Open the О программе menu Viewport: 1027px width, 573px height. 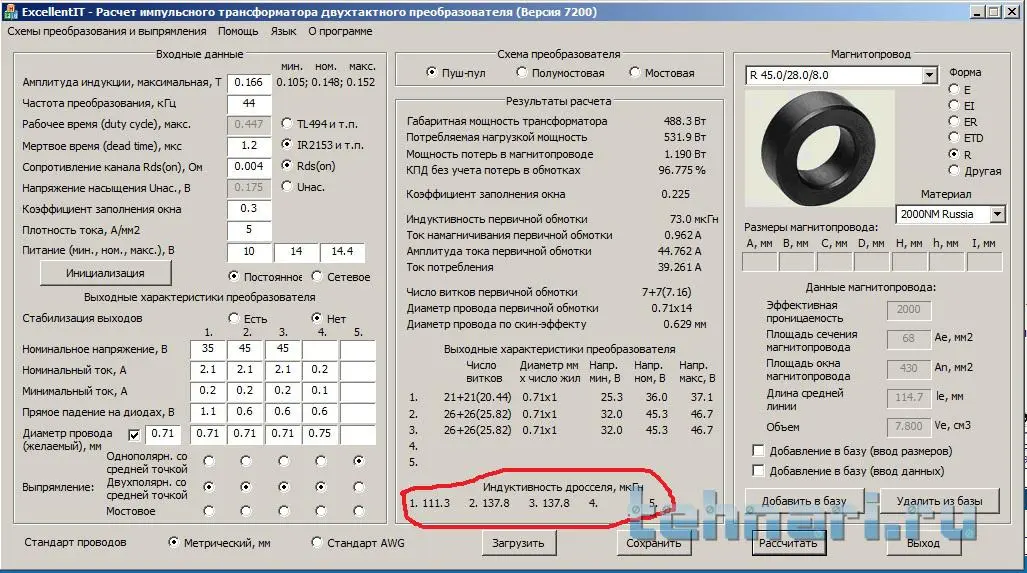pos(340,31)
